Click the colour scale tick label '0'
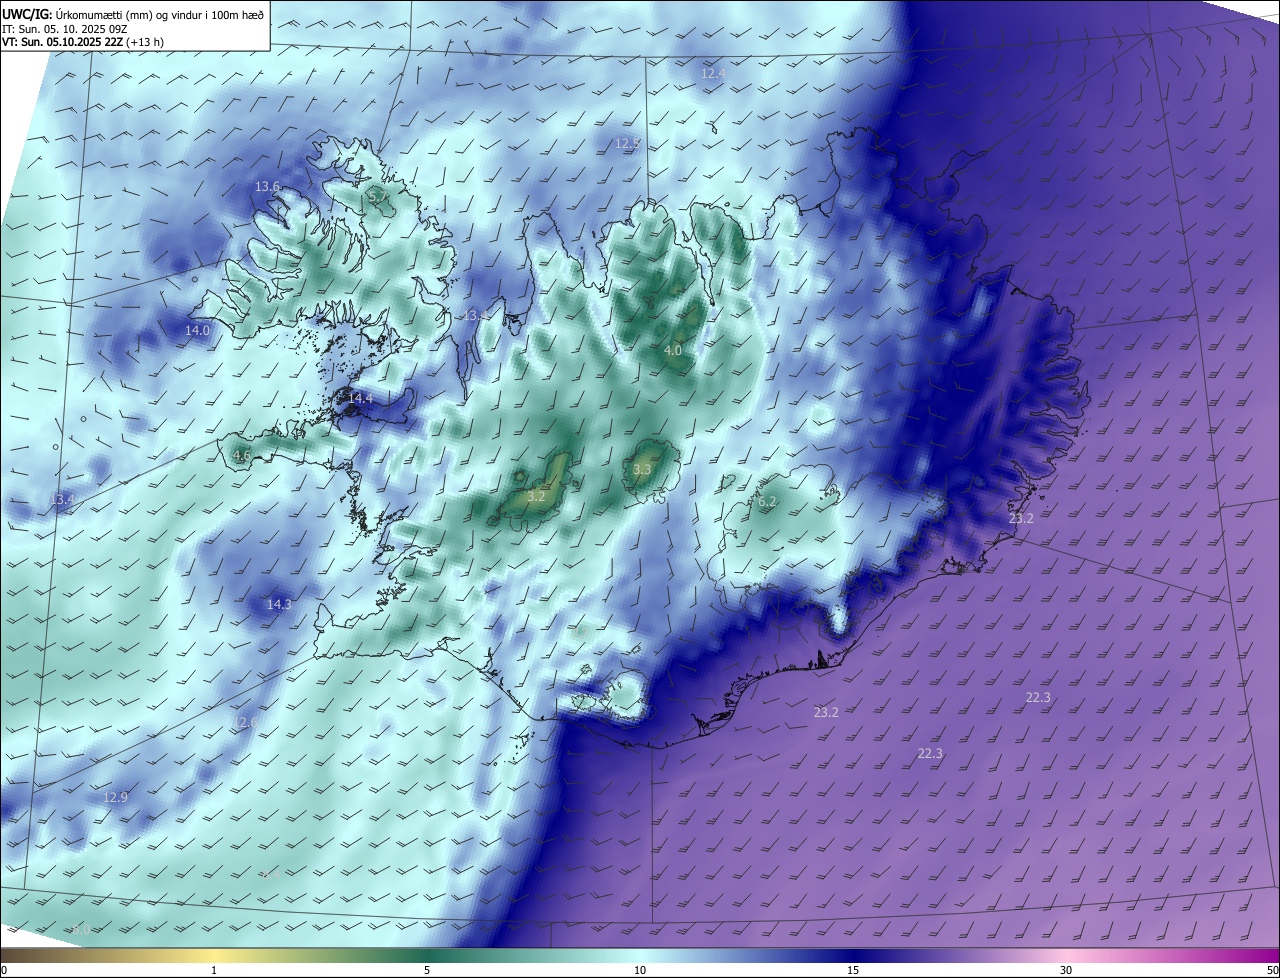Viewport: 1280px width, 978px height. tap(3, 970)
